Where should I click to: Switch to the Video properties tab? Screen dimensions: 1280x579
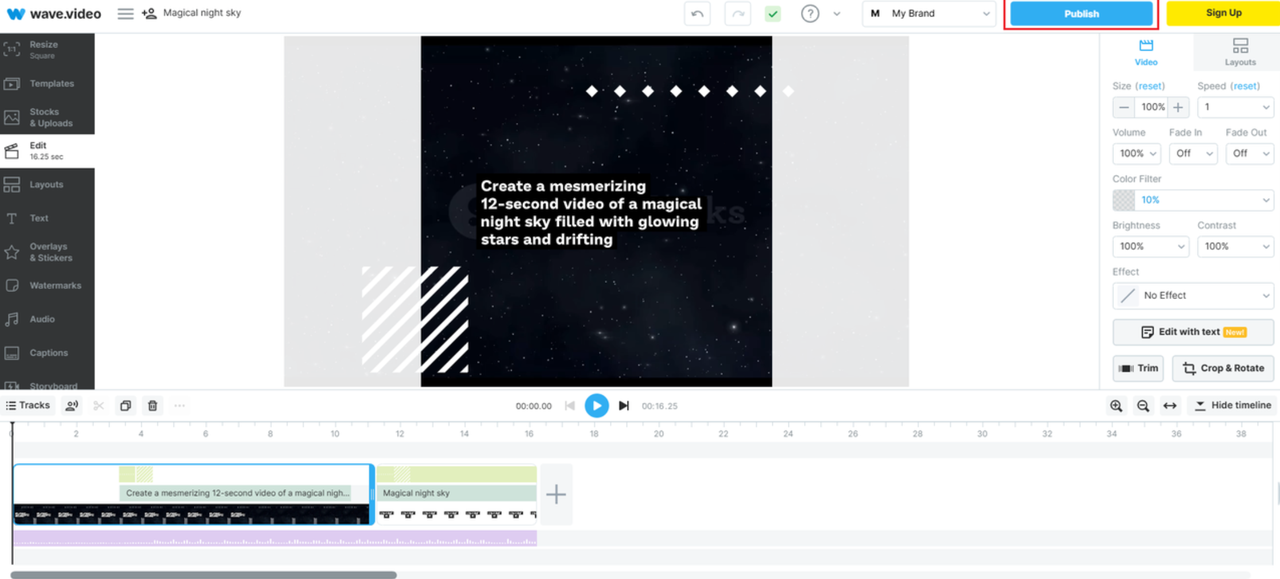[1146, 52]
